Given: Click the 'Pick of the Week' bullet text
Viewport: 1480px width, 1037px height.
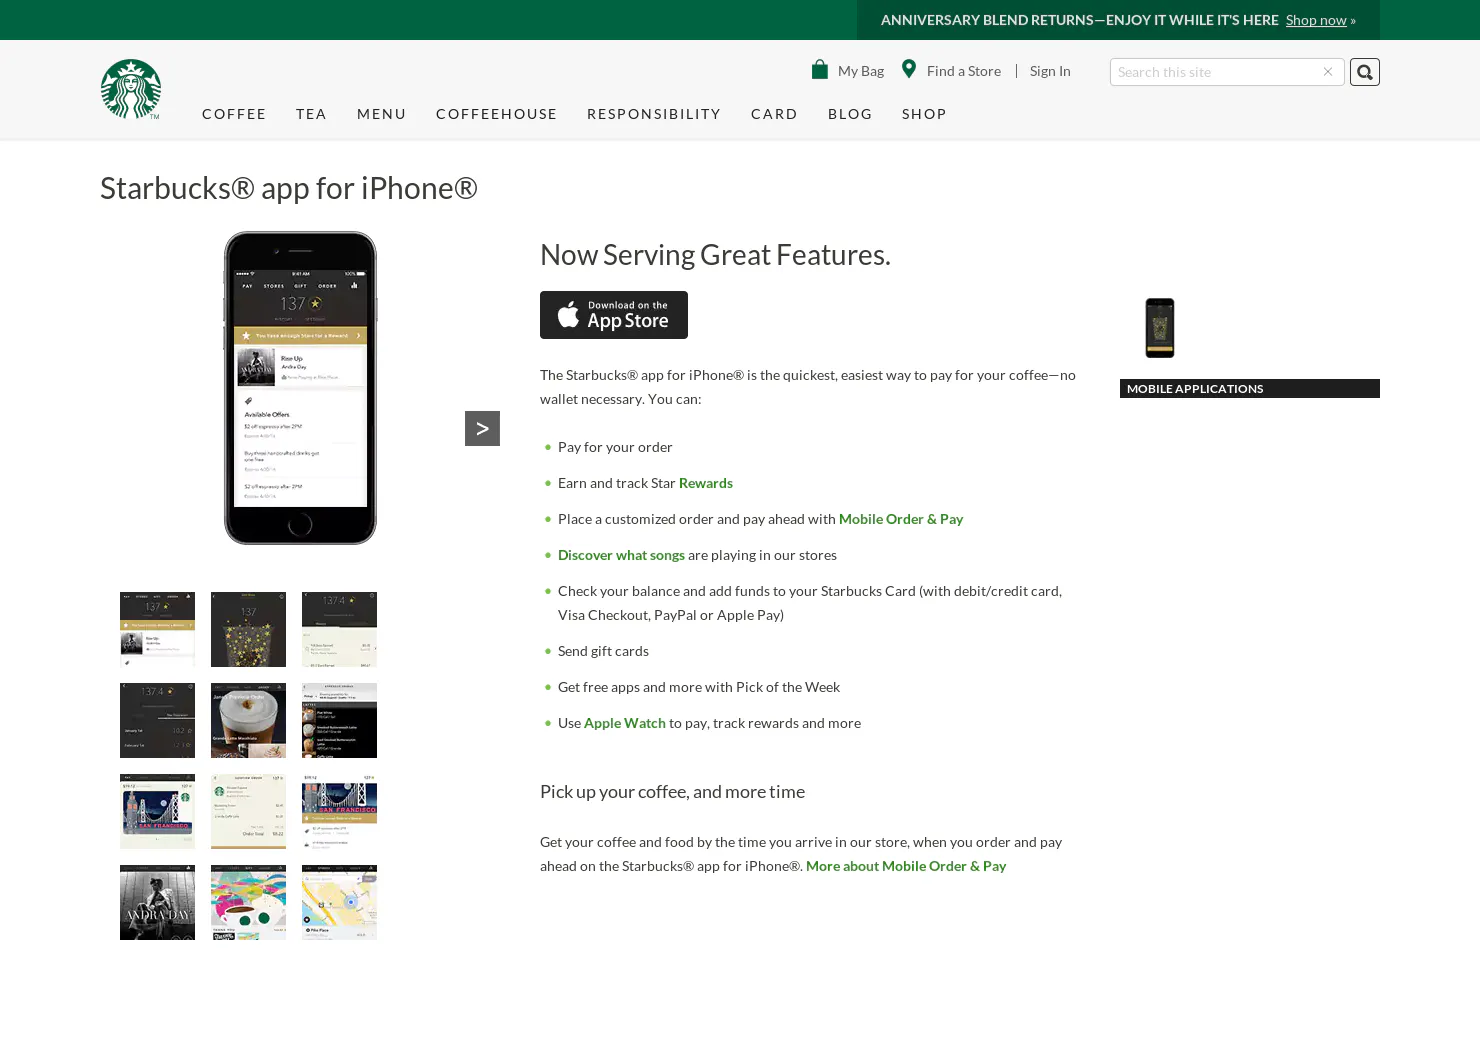Looking at the screenshot, I should pyautogui.click(x=699, y=687).
